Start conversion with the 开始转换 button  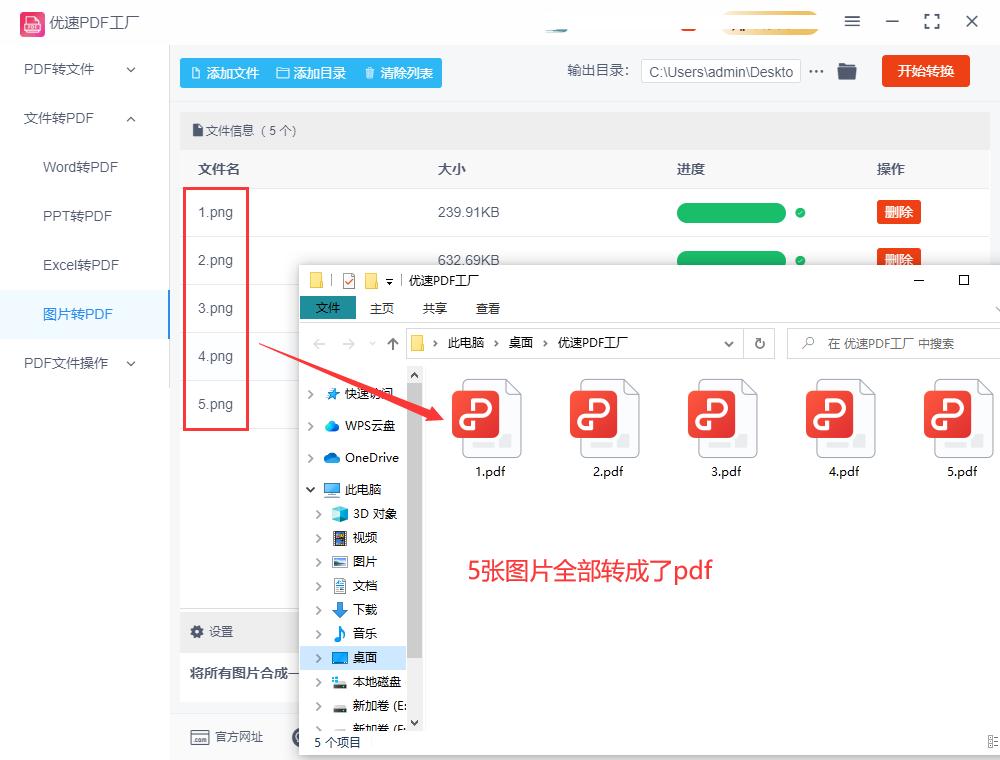tap(925, 71)
